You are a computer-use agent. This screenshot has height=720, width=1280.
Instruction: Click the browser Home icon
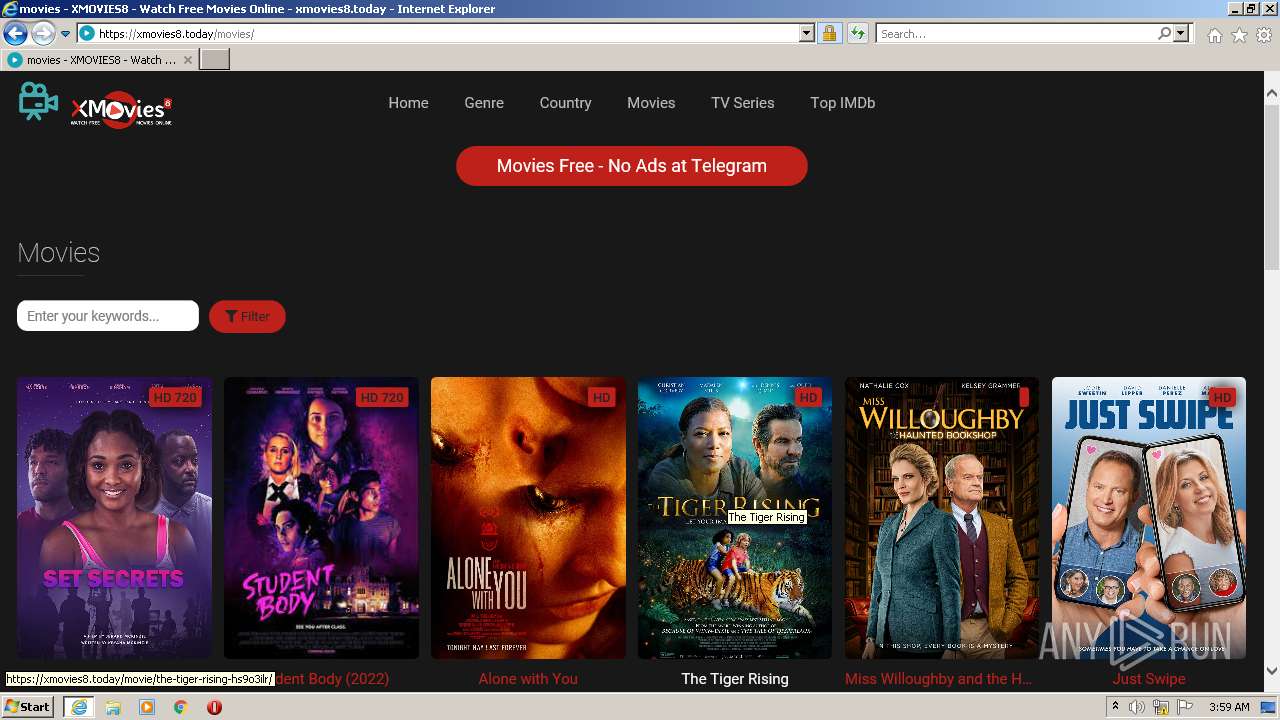point(1214,33)
